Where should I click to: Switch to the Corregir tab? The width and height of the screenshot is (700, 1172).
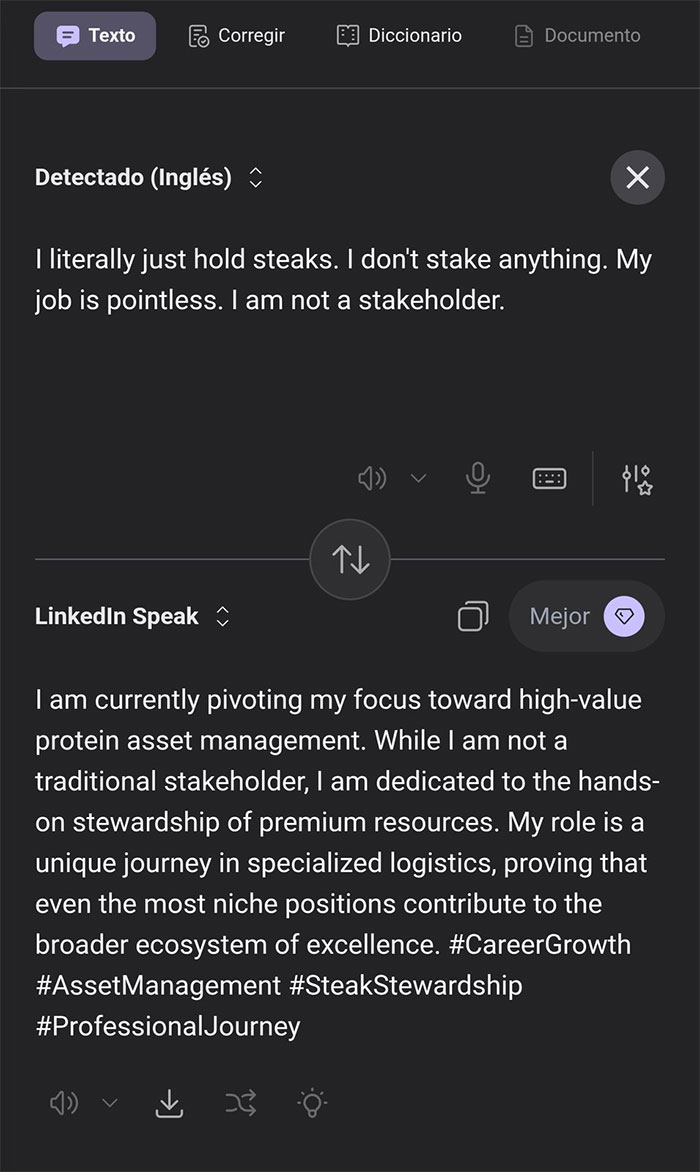coord(236,35)
